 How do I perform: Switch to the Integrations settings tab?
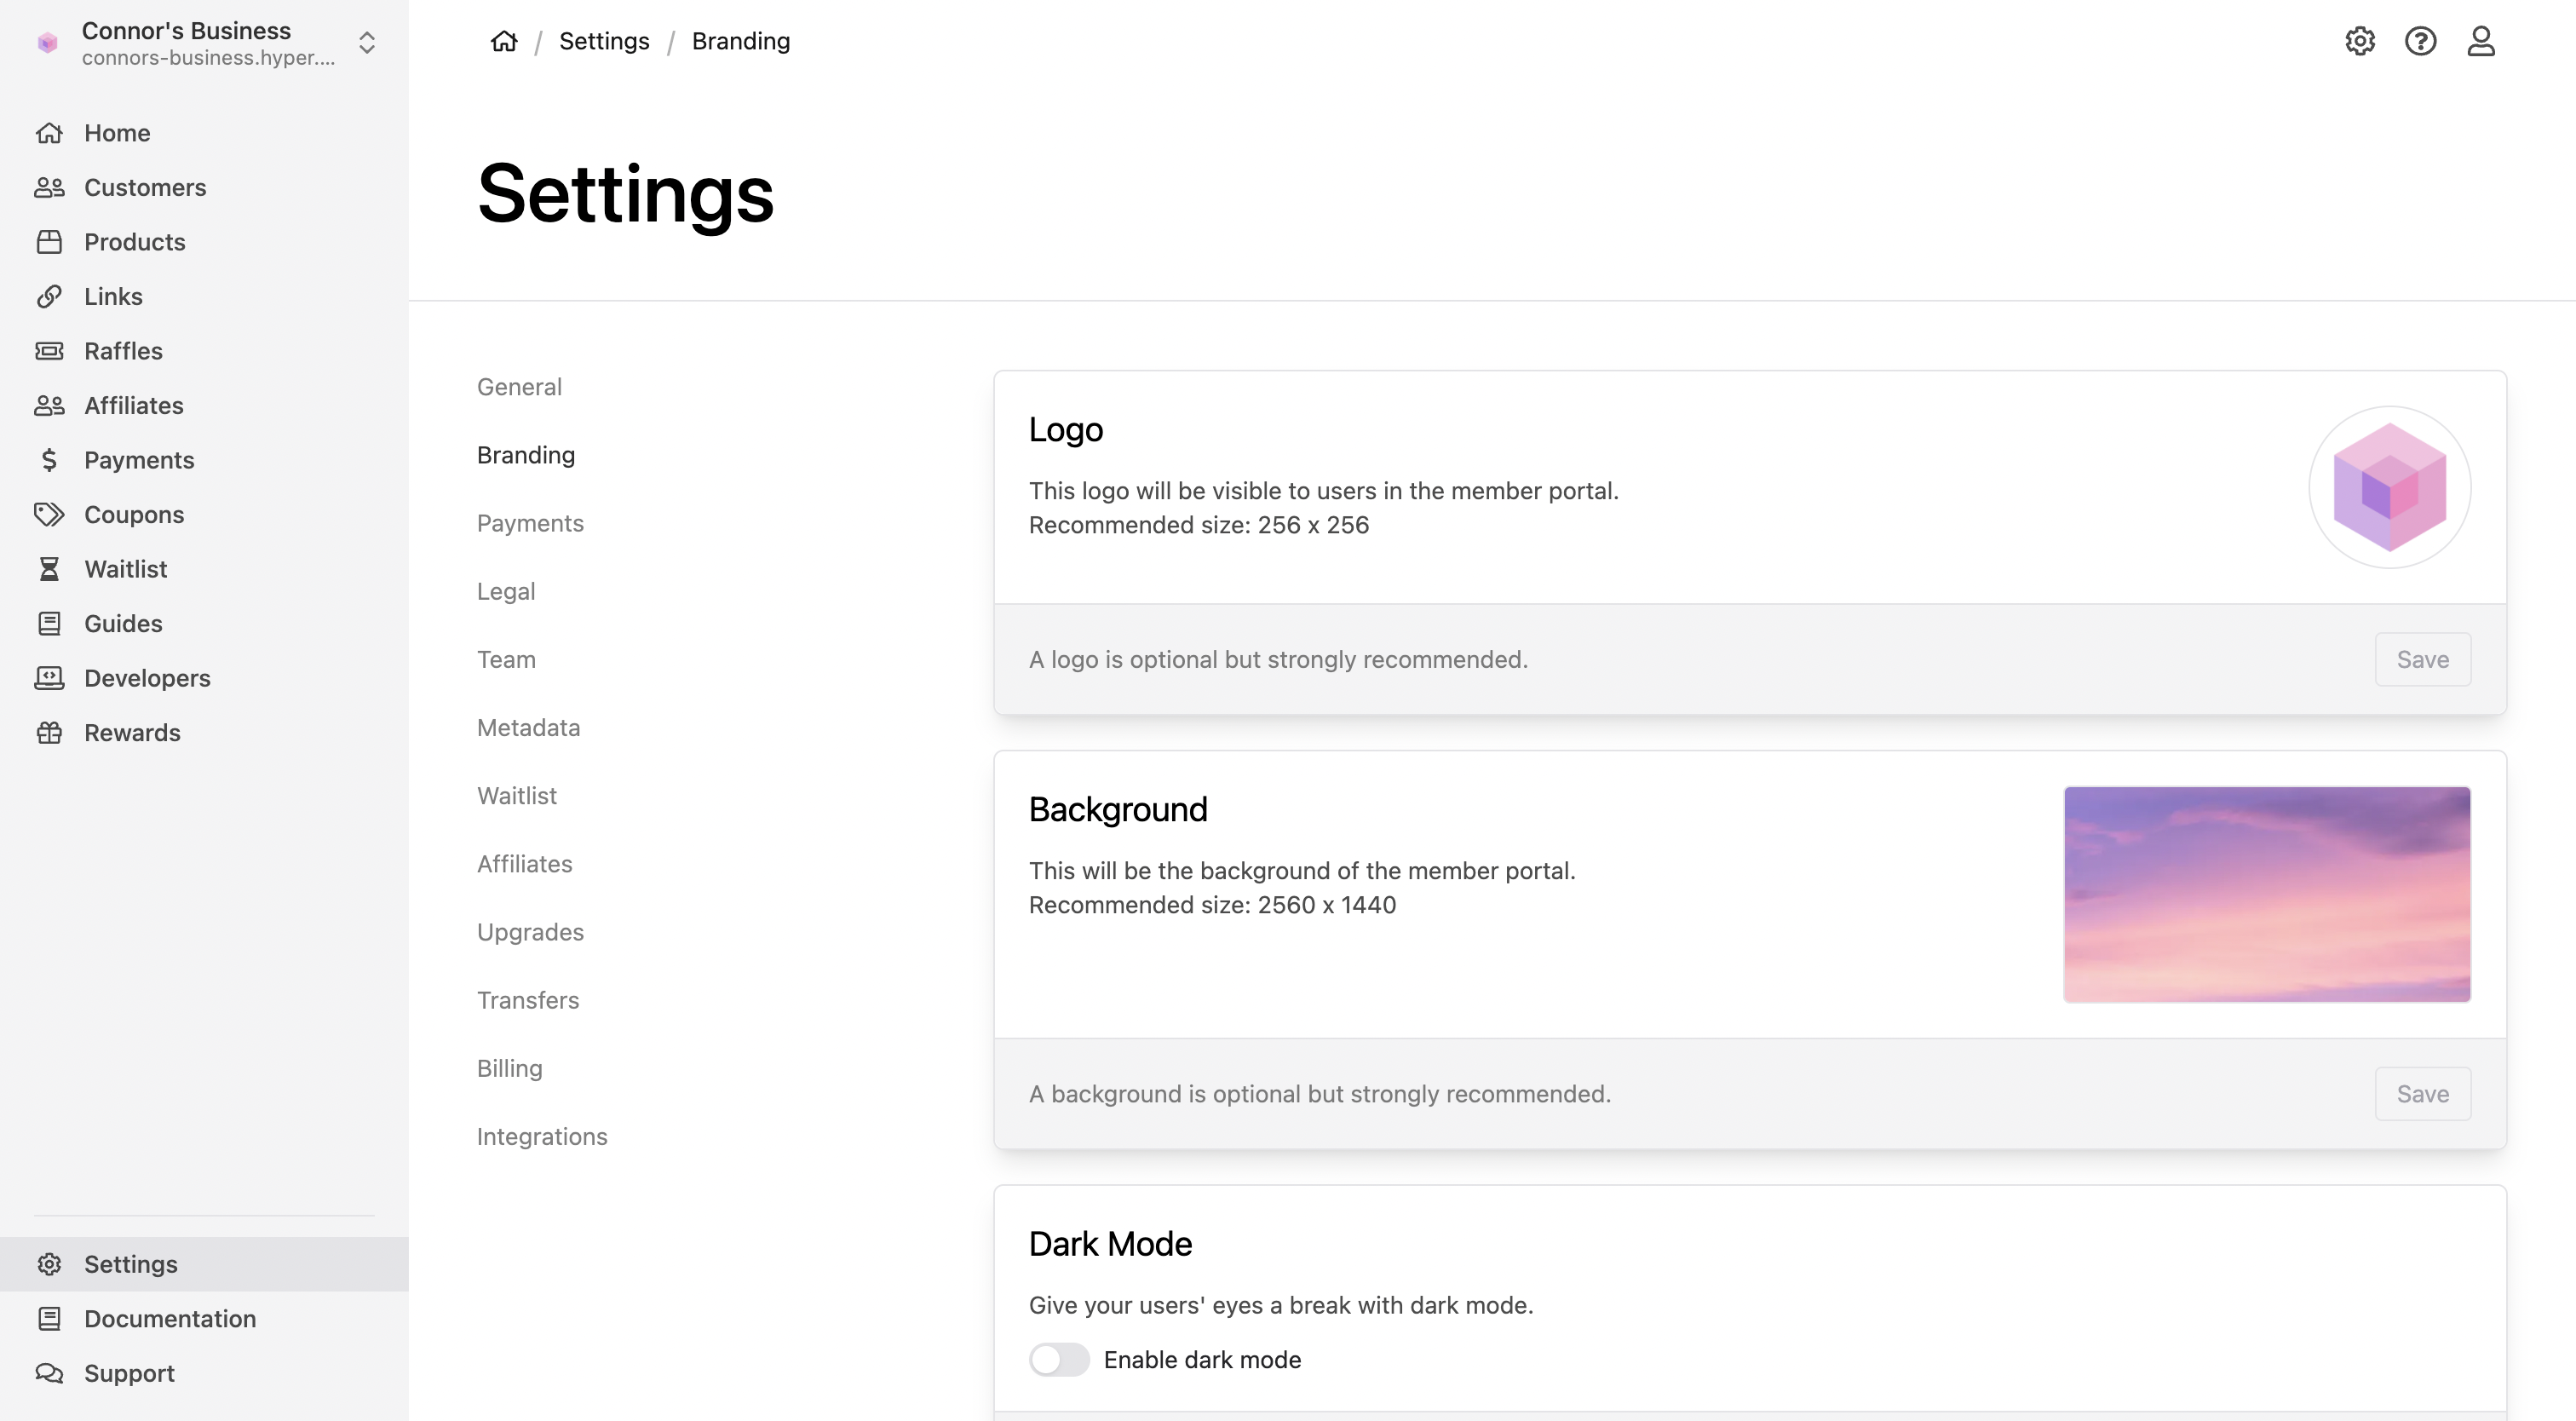pos(541,1136)
